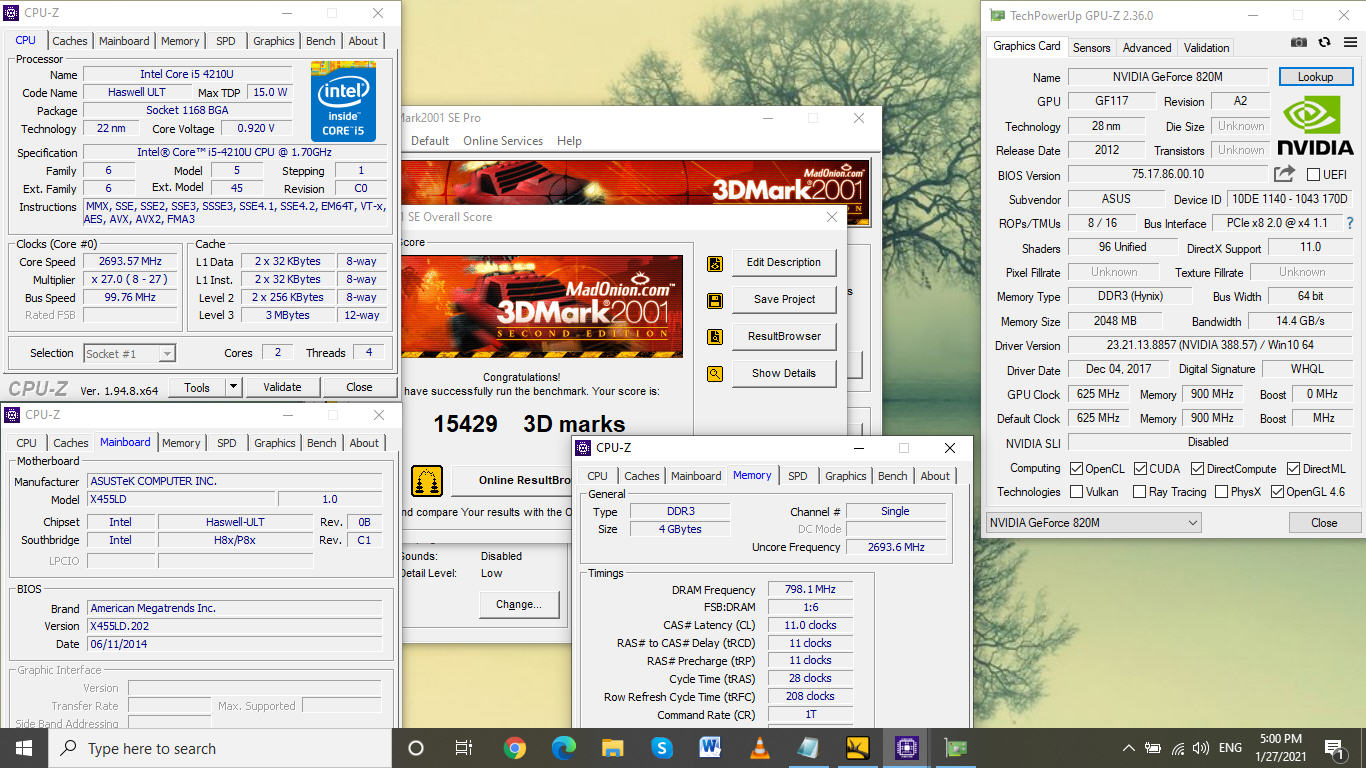The image size is (1366, 768).
Task: Open the Socket #1 selection dropdown in CPU-Z
Action: coord(129,353)
